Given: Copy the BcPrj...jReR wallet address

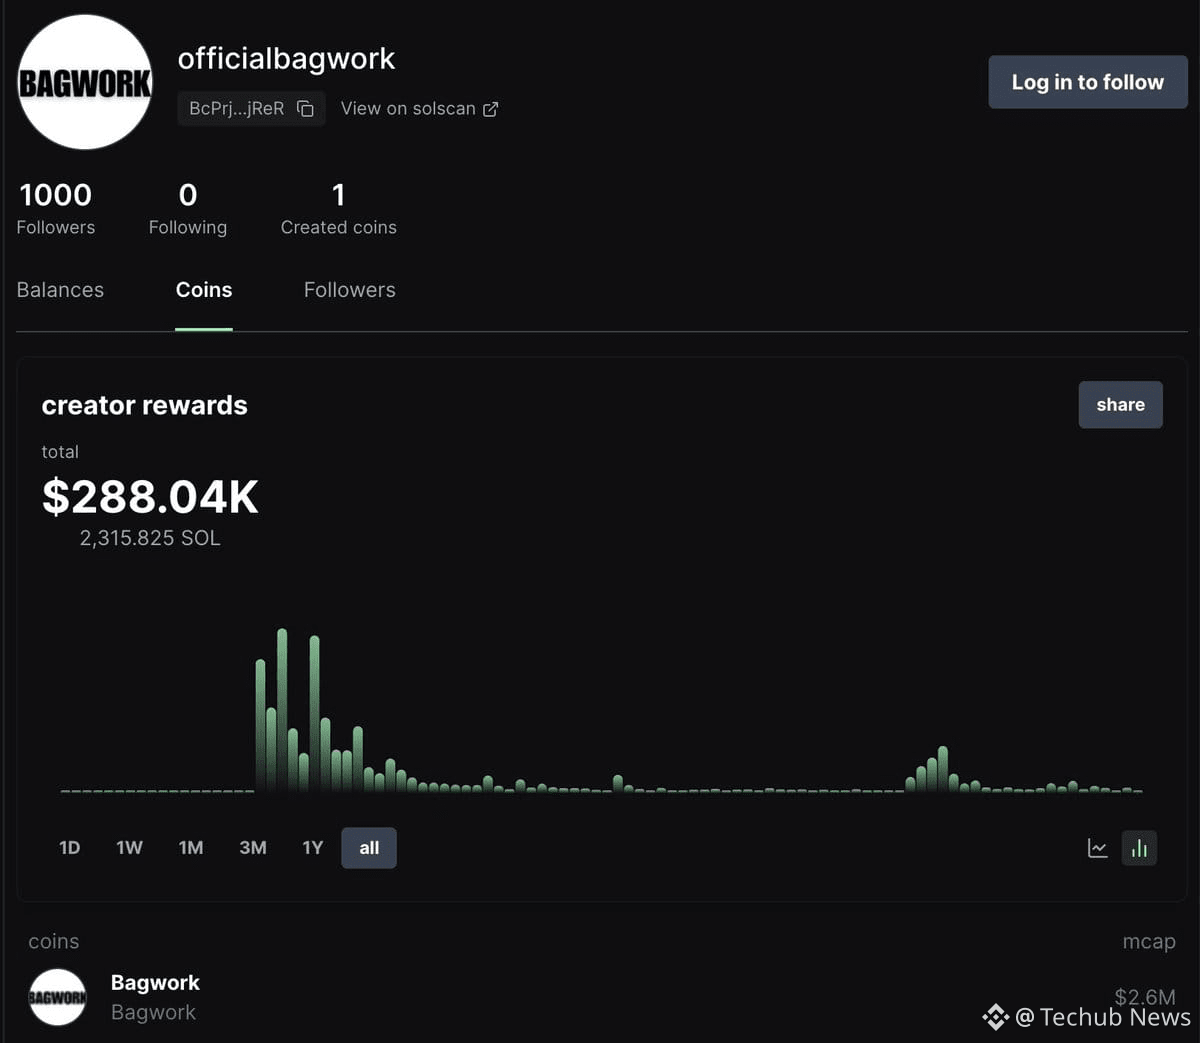Looking at the screenshot, I should tap(306, 109).
